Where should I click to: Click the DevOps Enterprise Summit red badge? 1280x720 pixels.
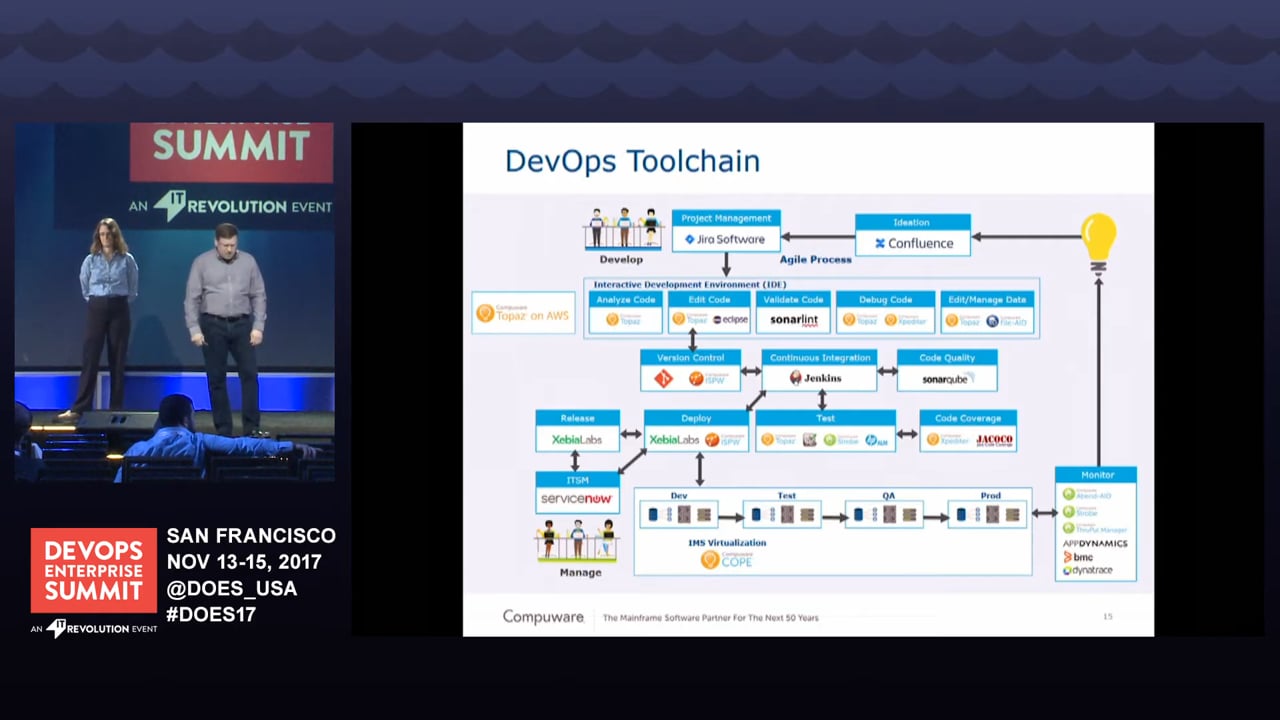coord(94,570)
